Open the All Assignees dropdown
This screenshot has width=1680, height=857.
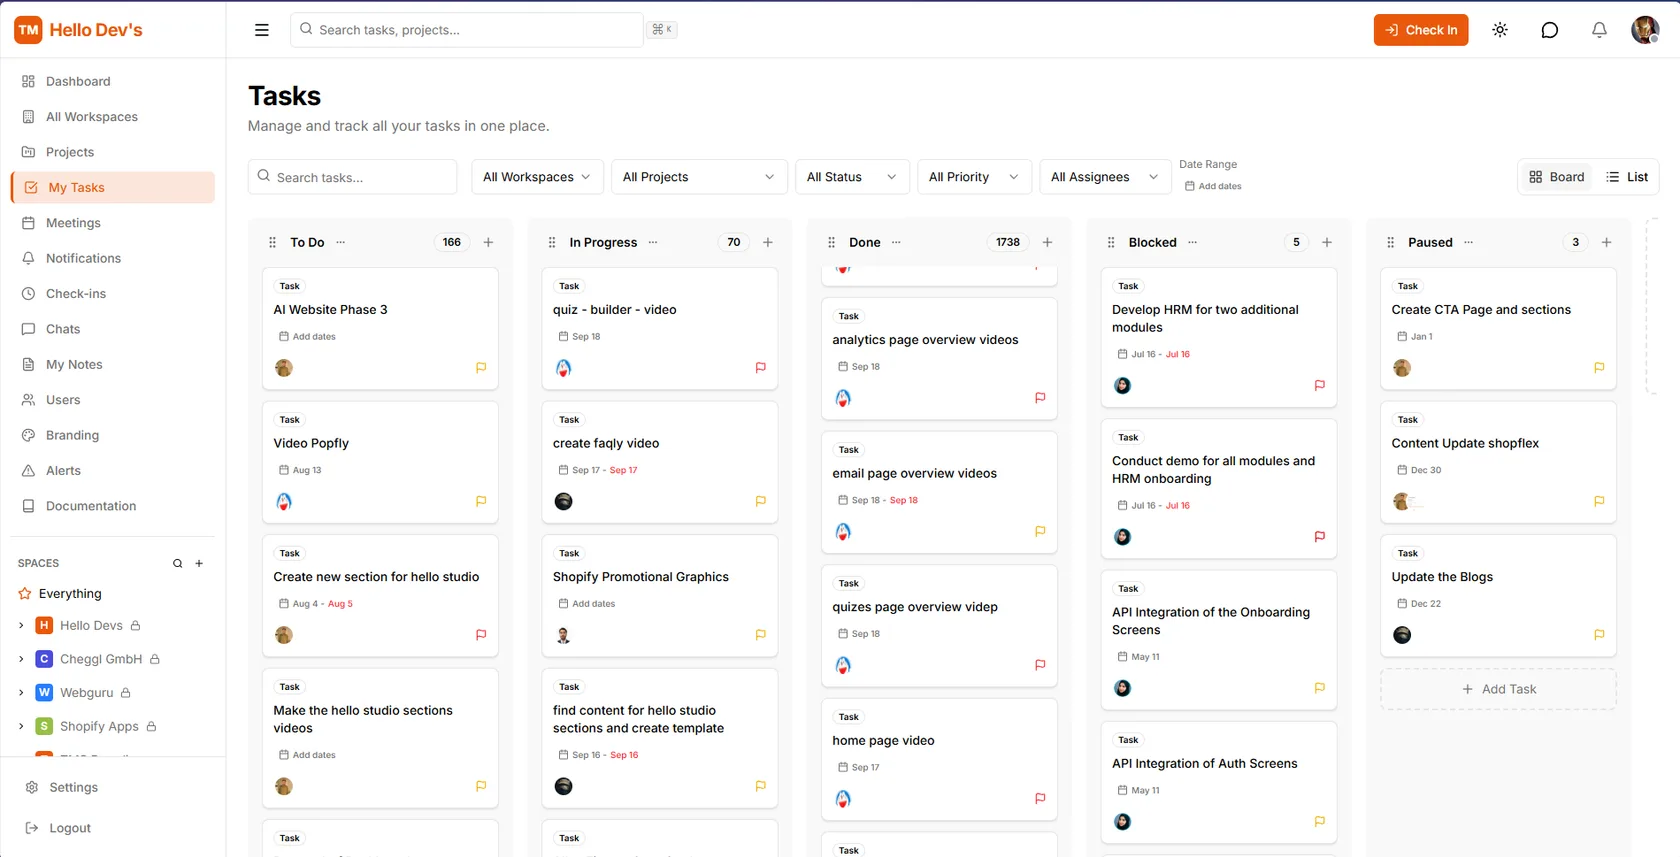coord(1105,177)
